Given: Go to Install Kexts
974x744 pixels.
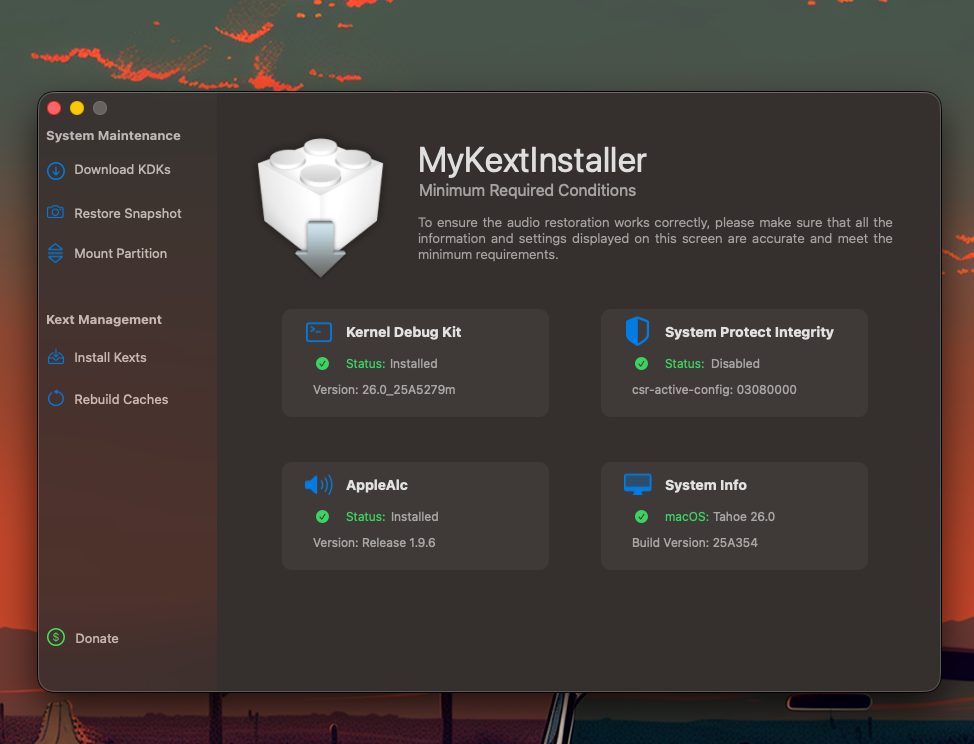Looking at the screenshot, I should point(111,358).
